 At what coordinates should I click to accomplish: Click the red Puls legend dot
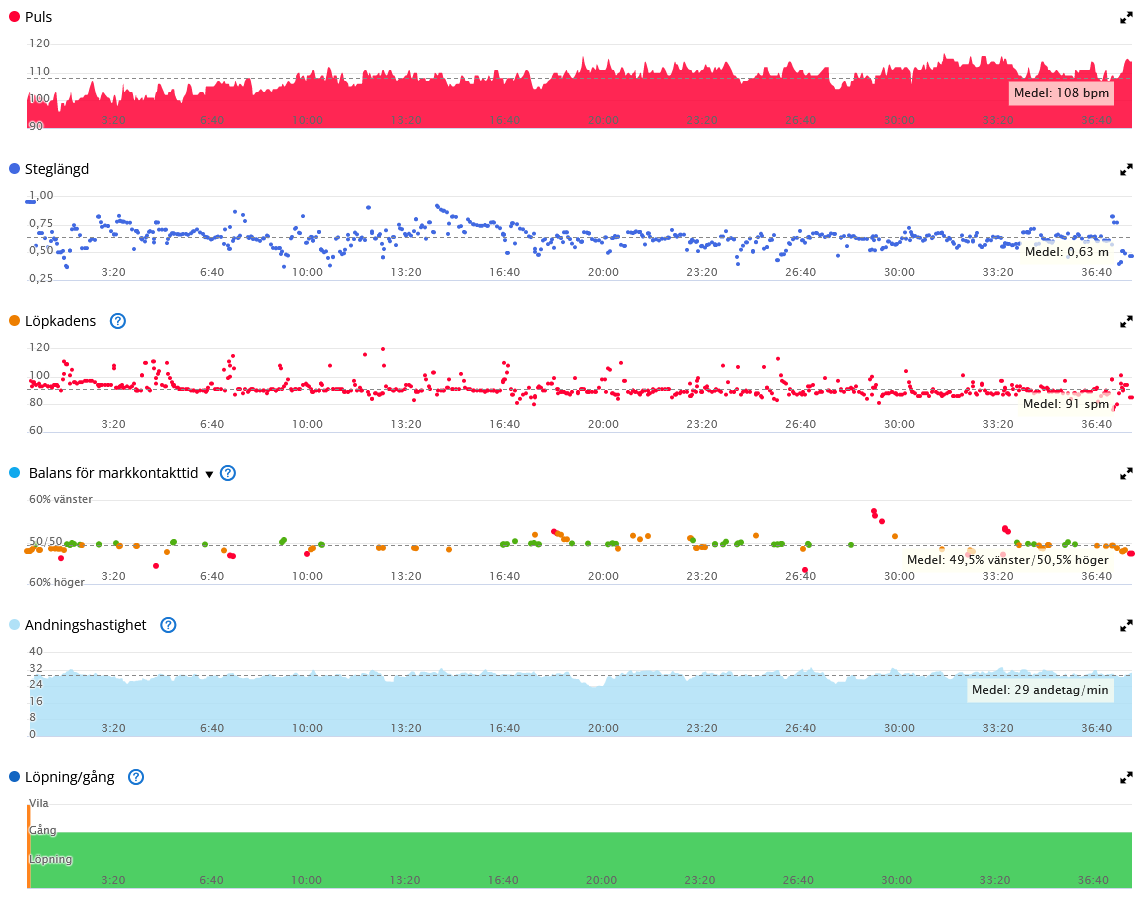pyautogui.click(x=14, y=16)
